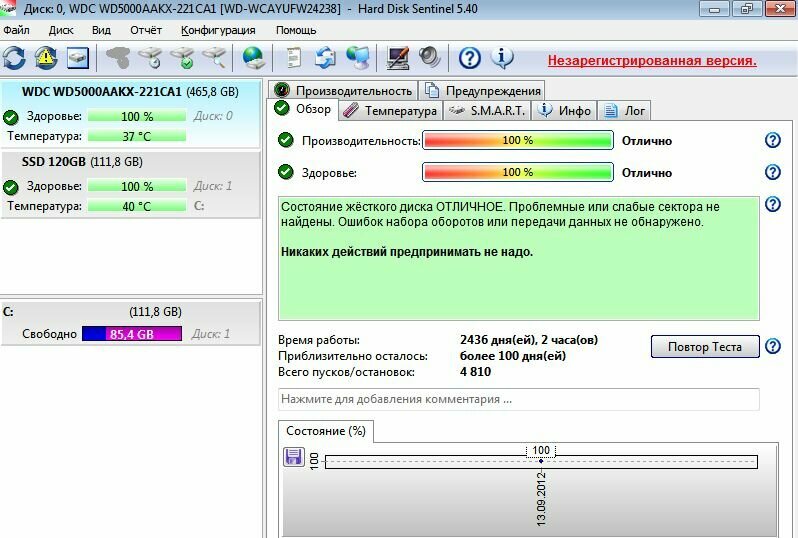Click the SSD temperature 40 °C bar

click(136, 206)
